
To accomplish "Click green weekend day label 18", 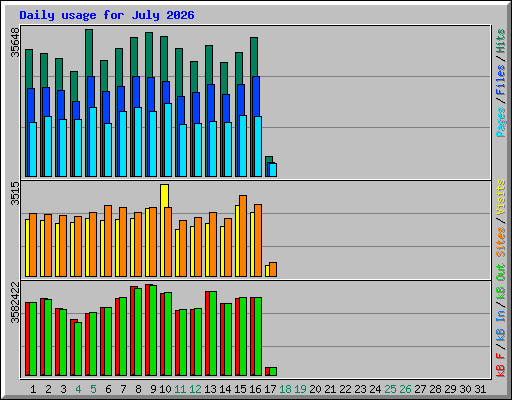I will coord(285,389).
